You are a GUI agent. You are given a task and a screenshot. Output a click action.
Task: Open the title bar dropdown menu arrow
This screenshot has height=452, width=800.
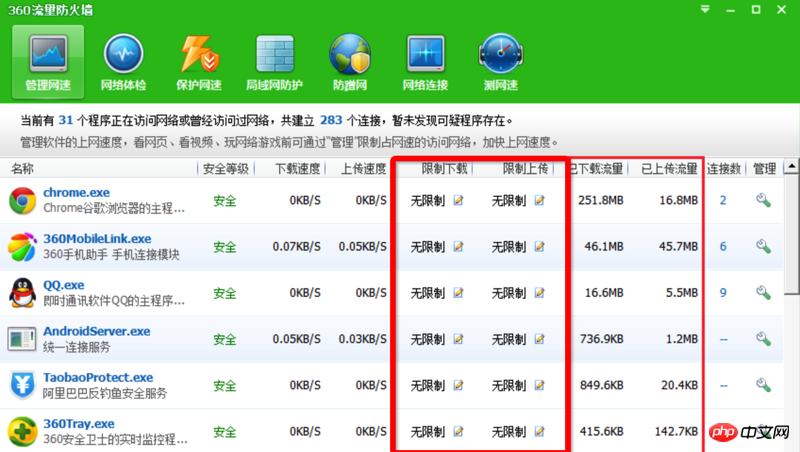[705, 9]
